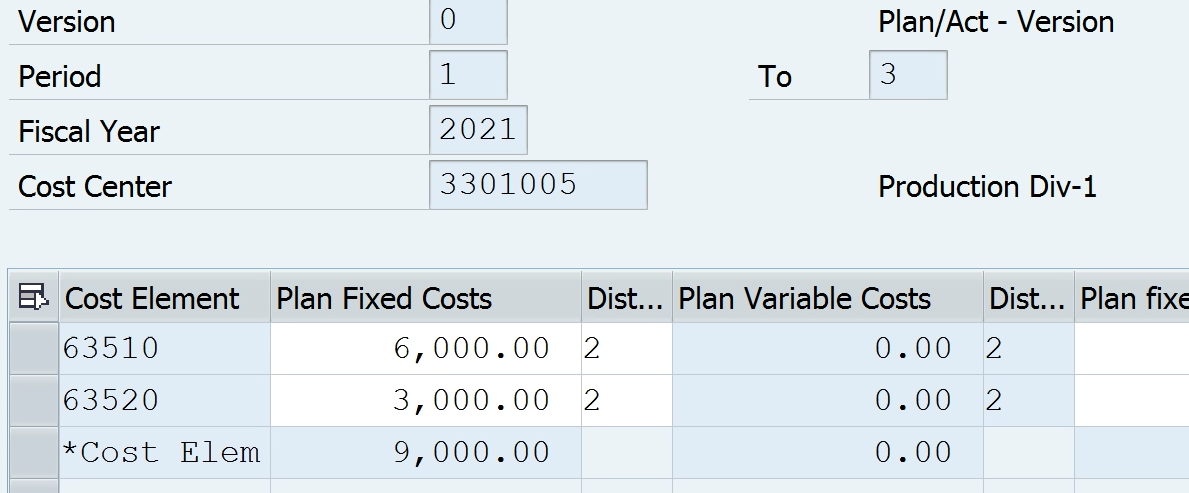This screenshot has height=493, width=1189.
Task: Click the Plan Variable Costs column header
Action: (x=805, y=298)
